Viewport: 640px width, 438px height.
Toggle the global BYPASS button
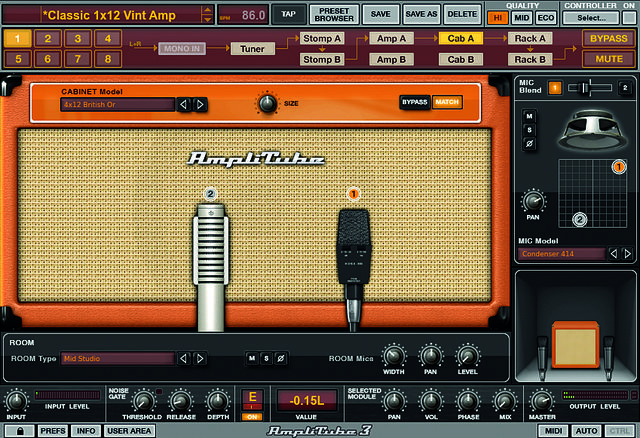coord(609,39)
